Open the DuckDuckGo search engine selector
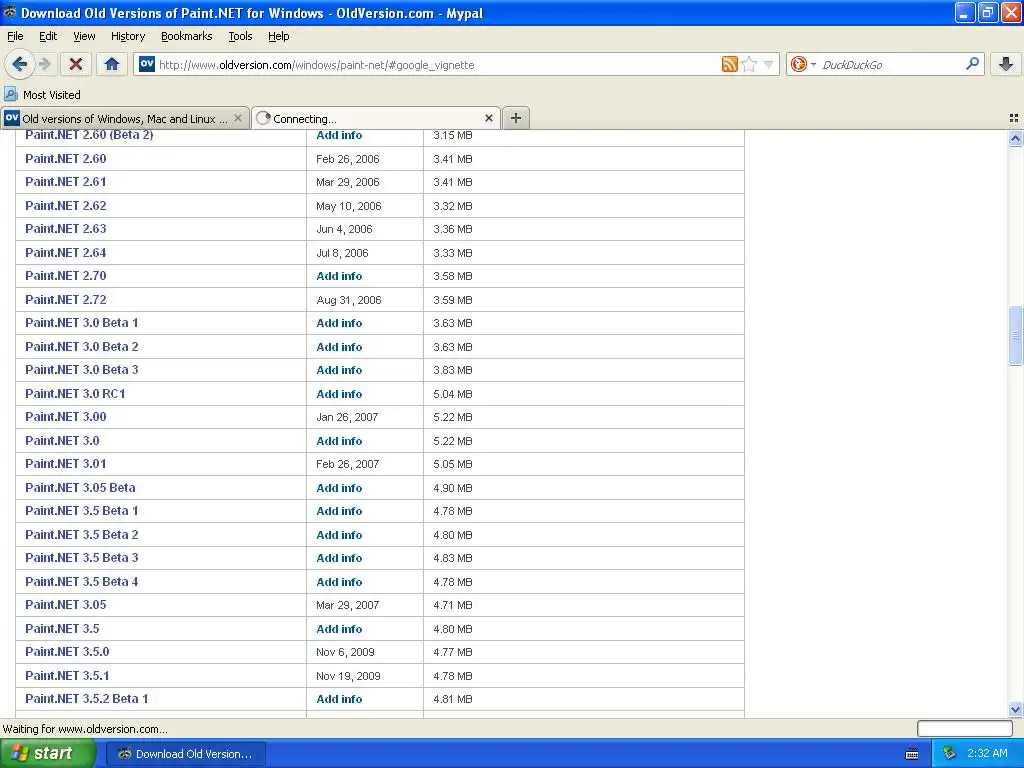Viewport: 1024px width, 768px height. point(803,64)
